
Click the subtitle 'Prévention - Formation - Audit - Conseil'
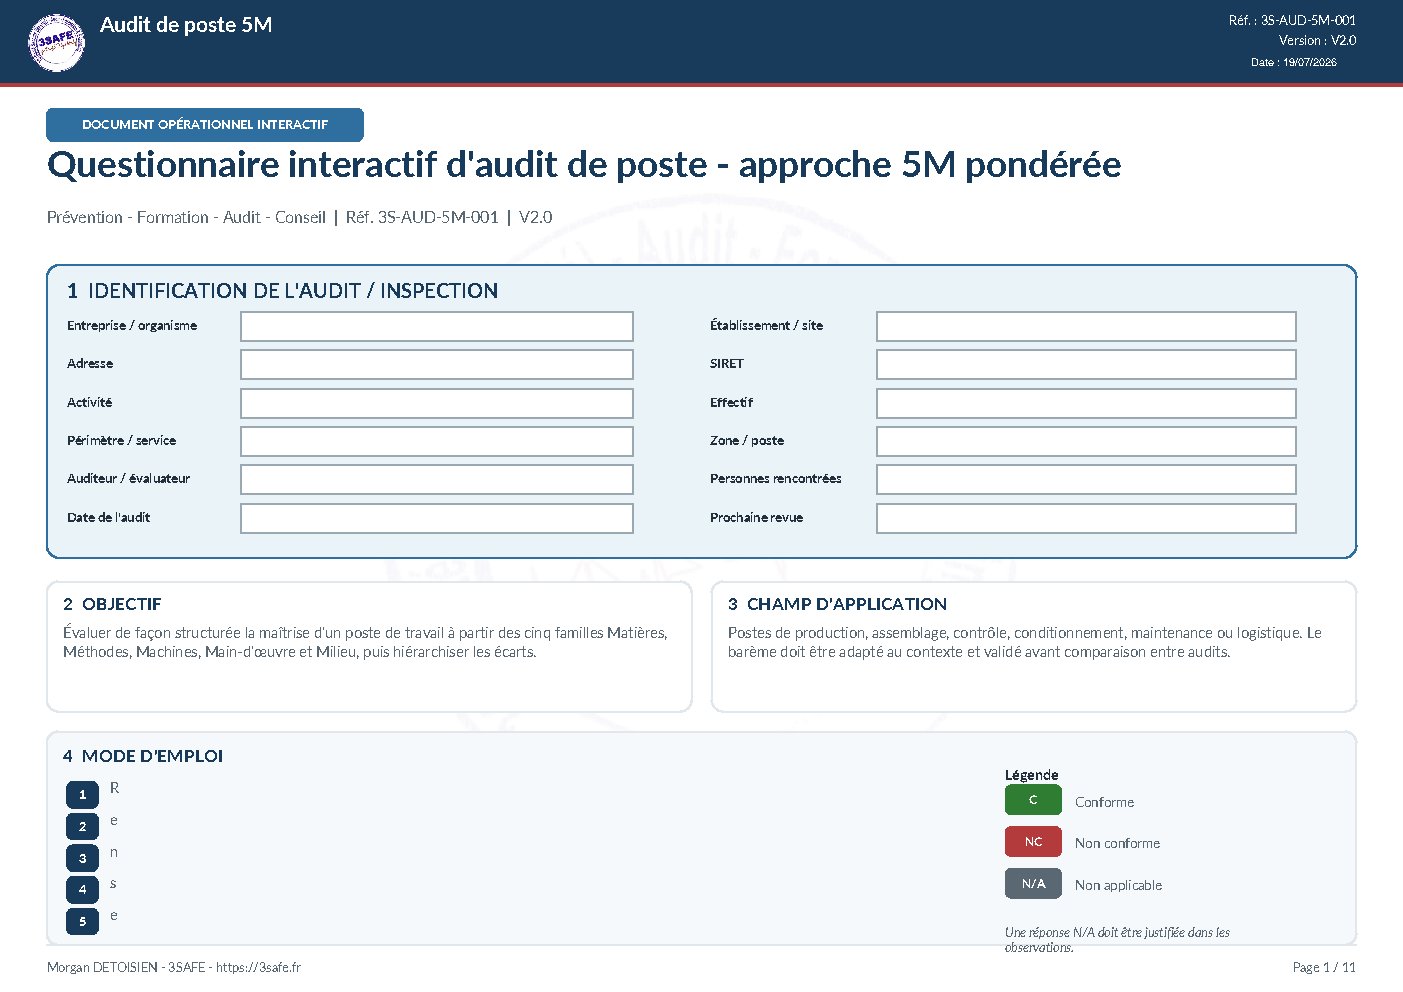point(186,217)
